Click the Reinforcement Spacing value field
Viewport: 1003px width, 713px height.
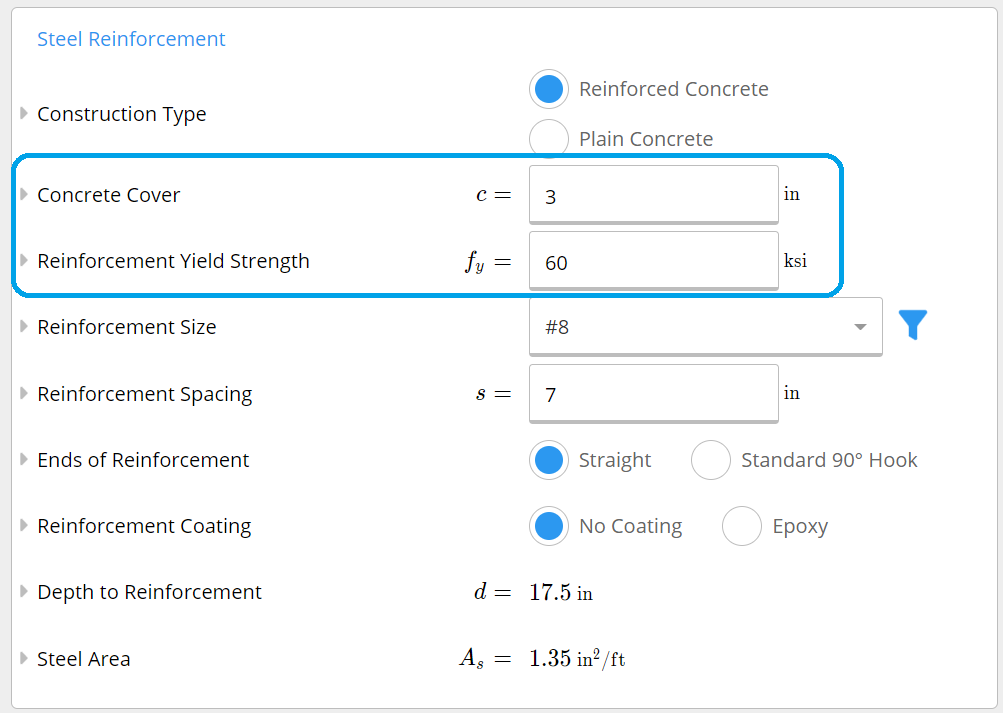[652, 393]
